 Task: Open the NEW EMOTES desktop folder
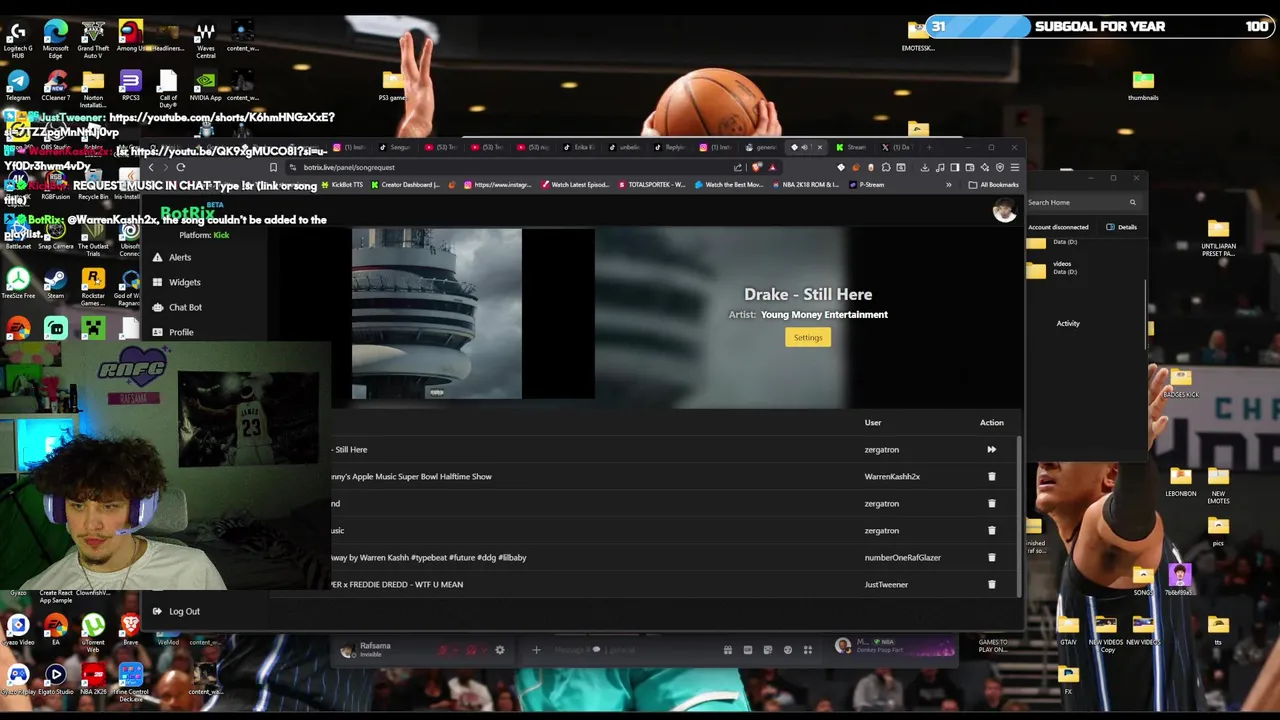tap(1218, 483)
